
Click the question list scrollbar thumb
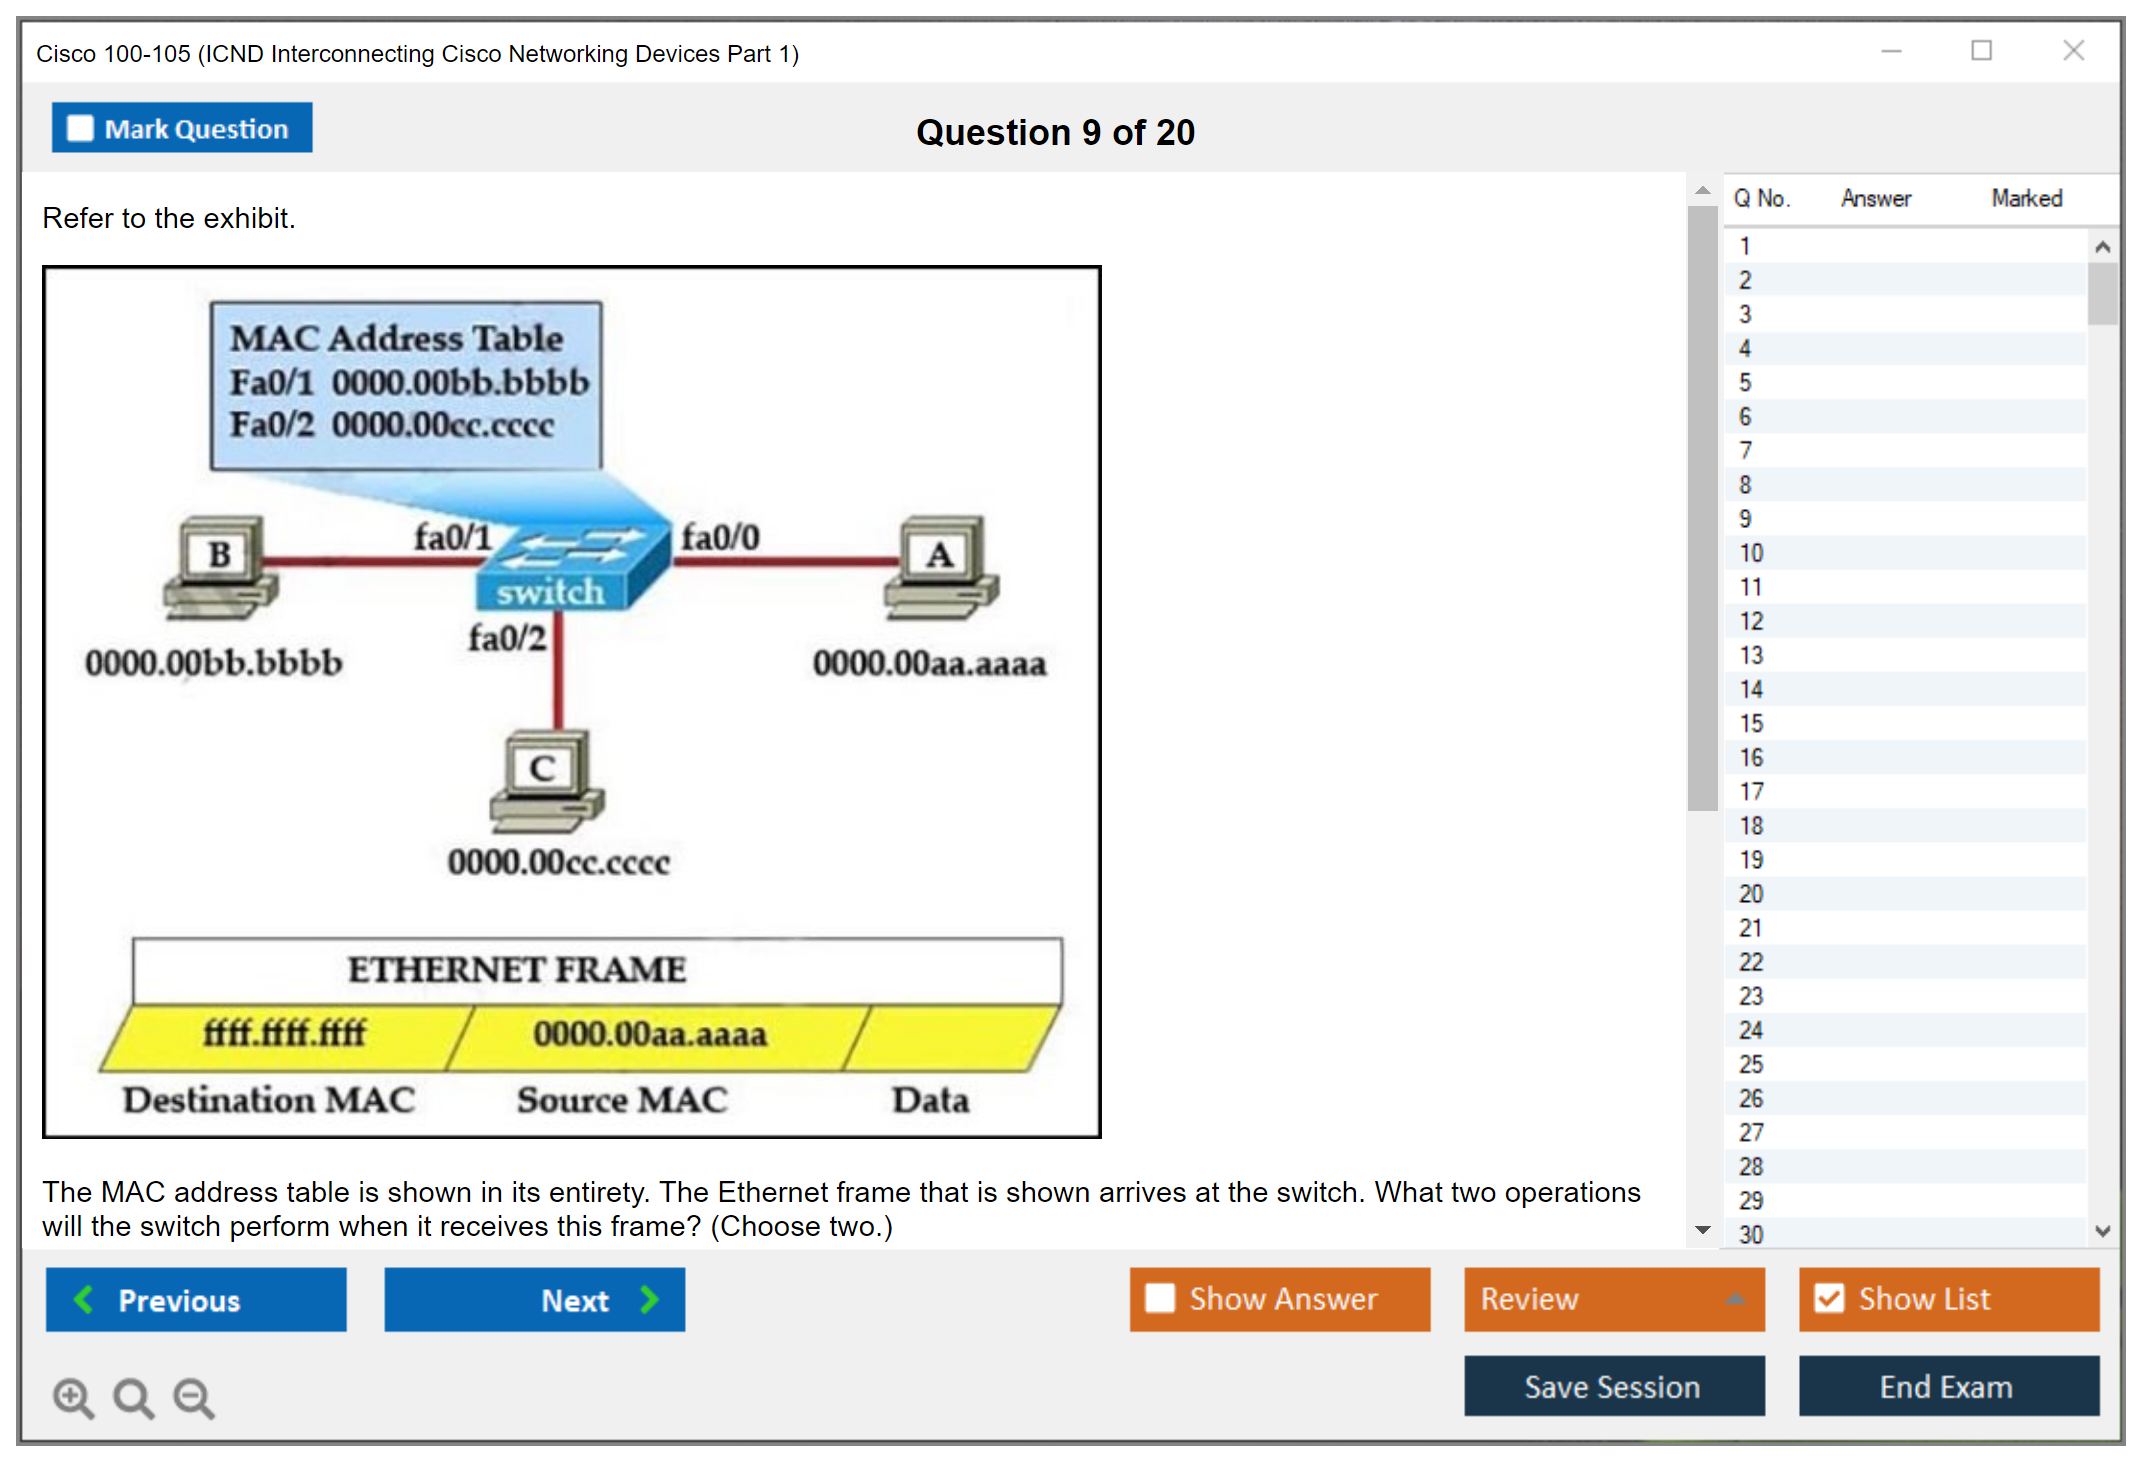2102,293
